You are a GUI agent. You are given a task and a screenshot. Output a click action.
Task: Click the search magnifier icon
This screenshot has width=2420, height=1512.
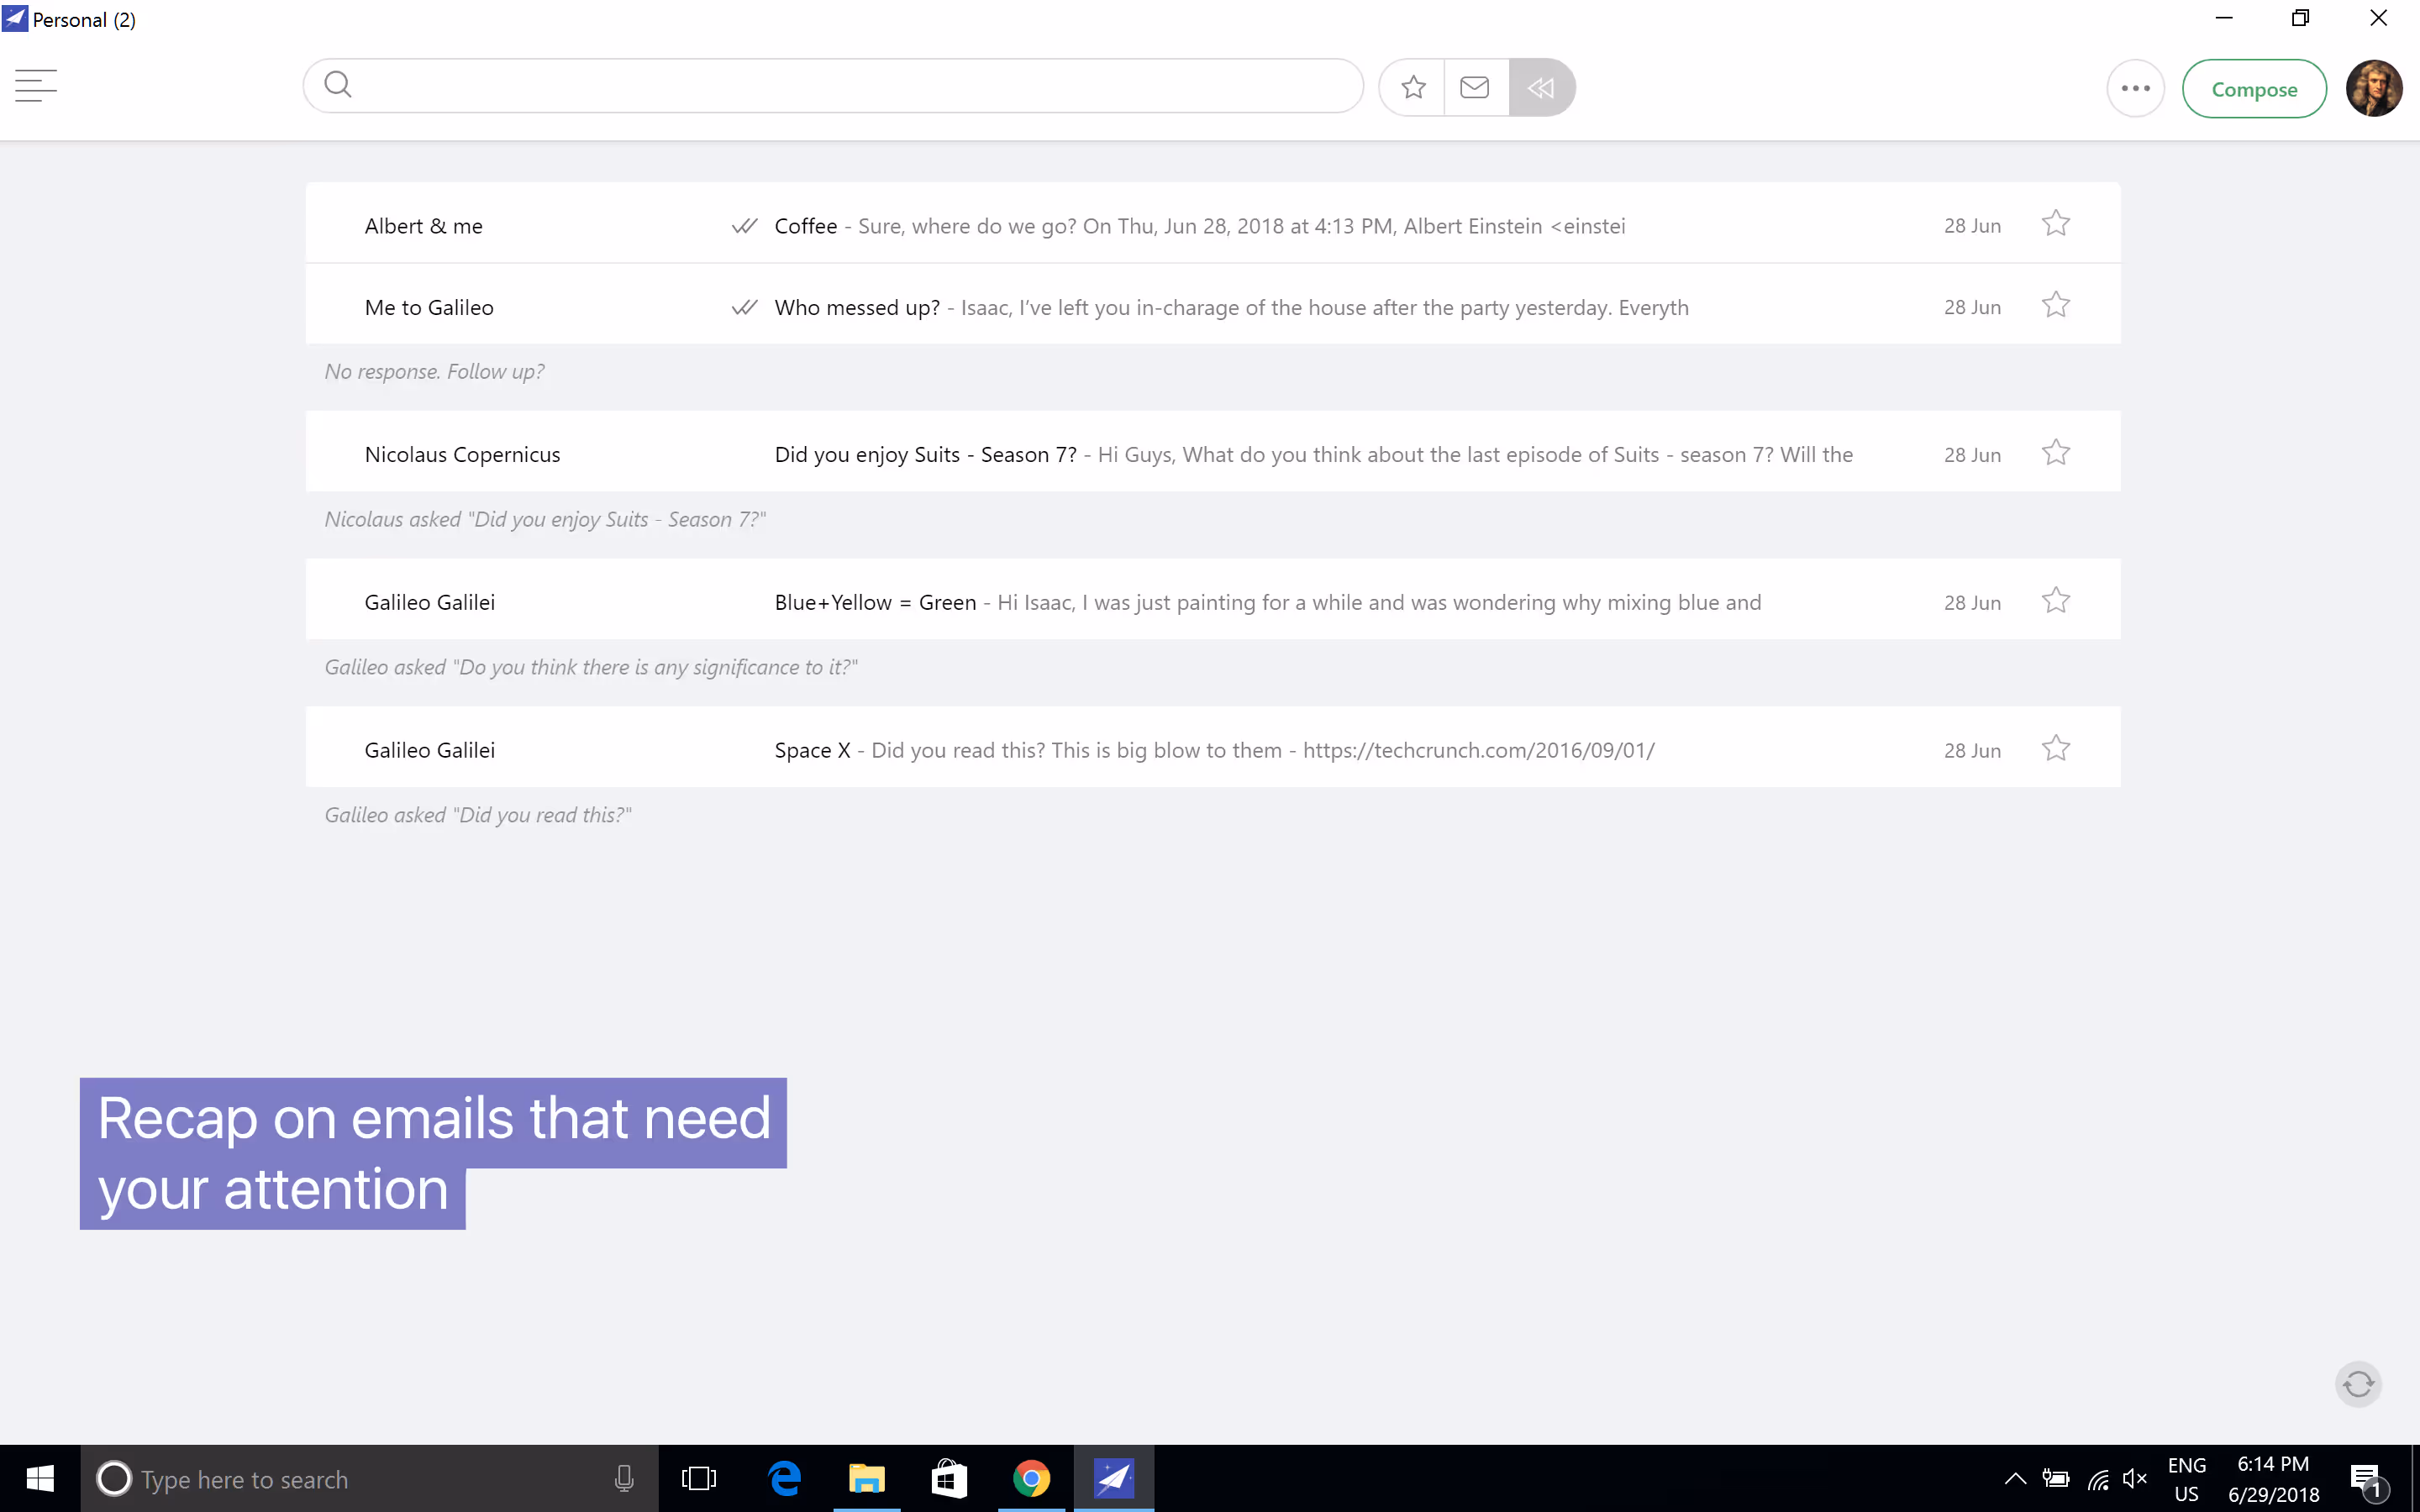(338, 85)
